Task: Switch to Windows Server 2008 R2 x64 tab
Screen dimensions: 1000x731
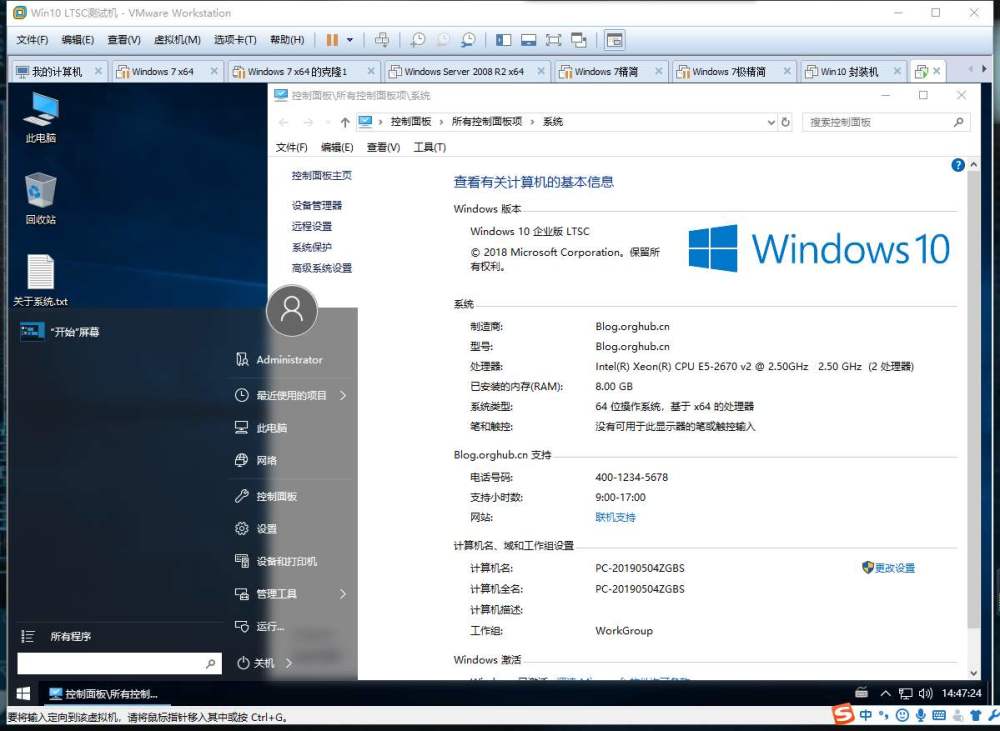Action: (x=464, y=71)
